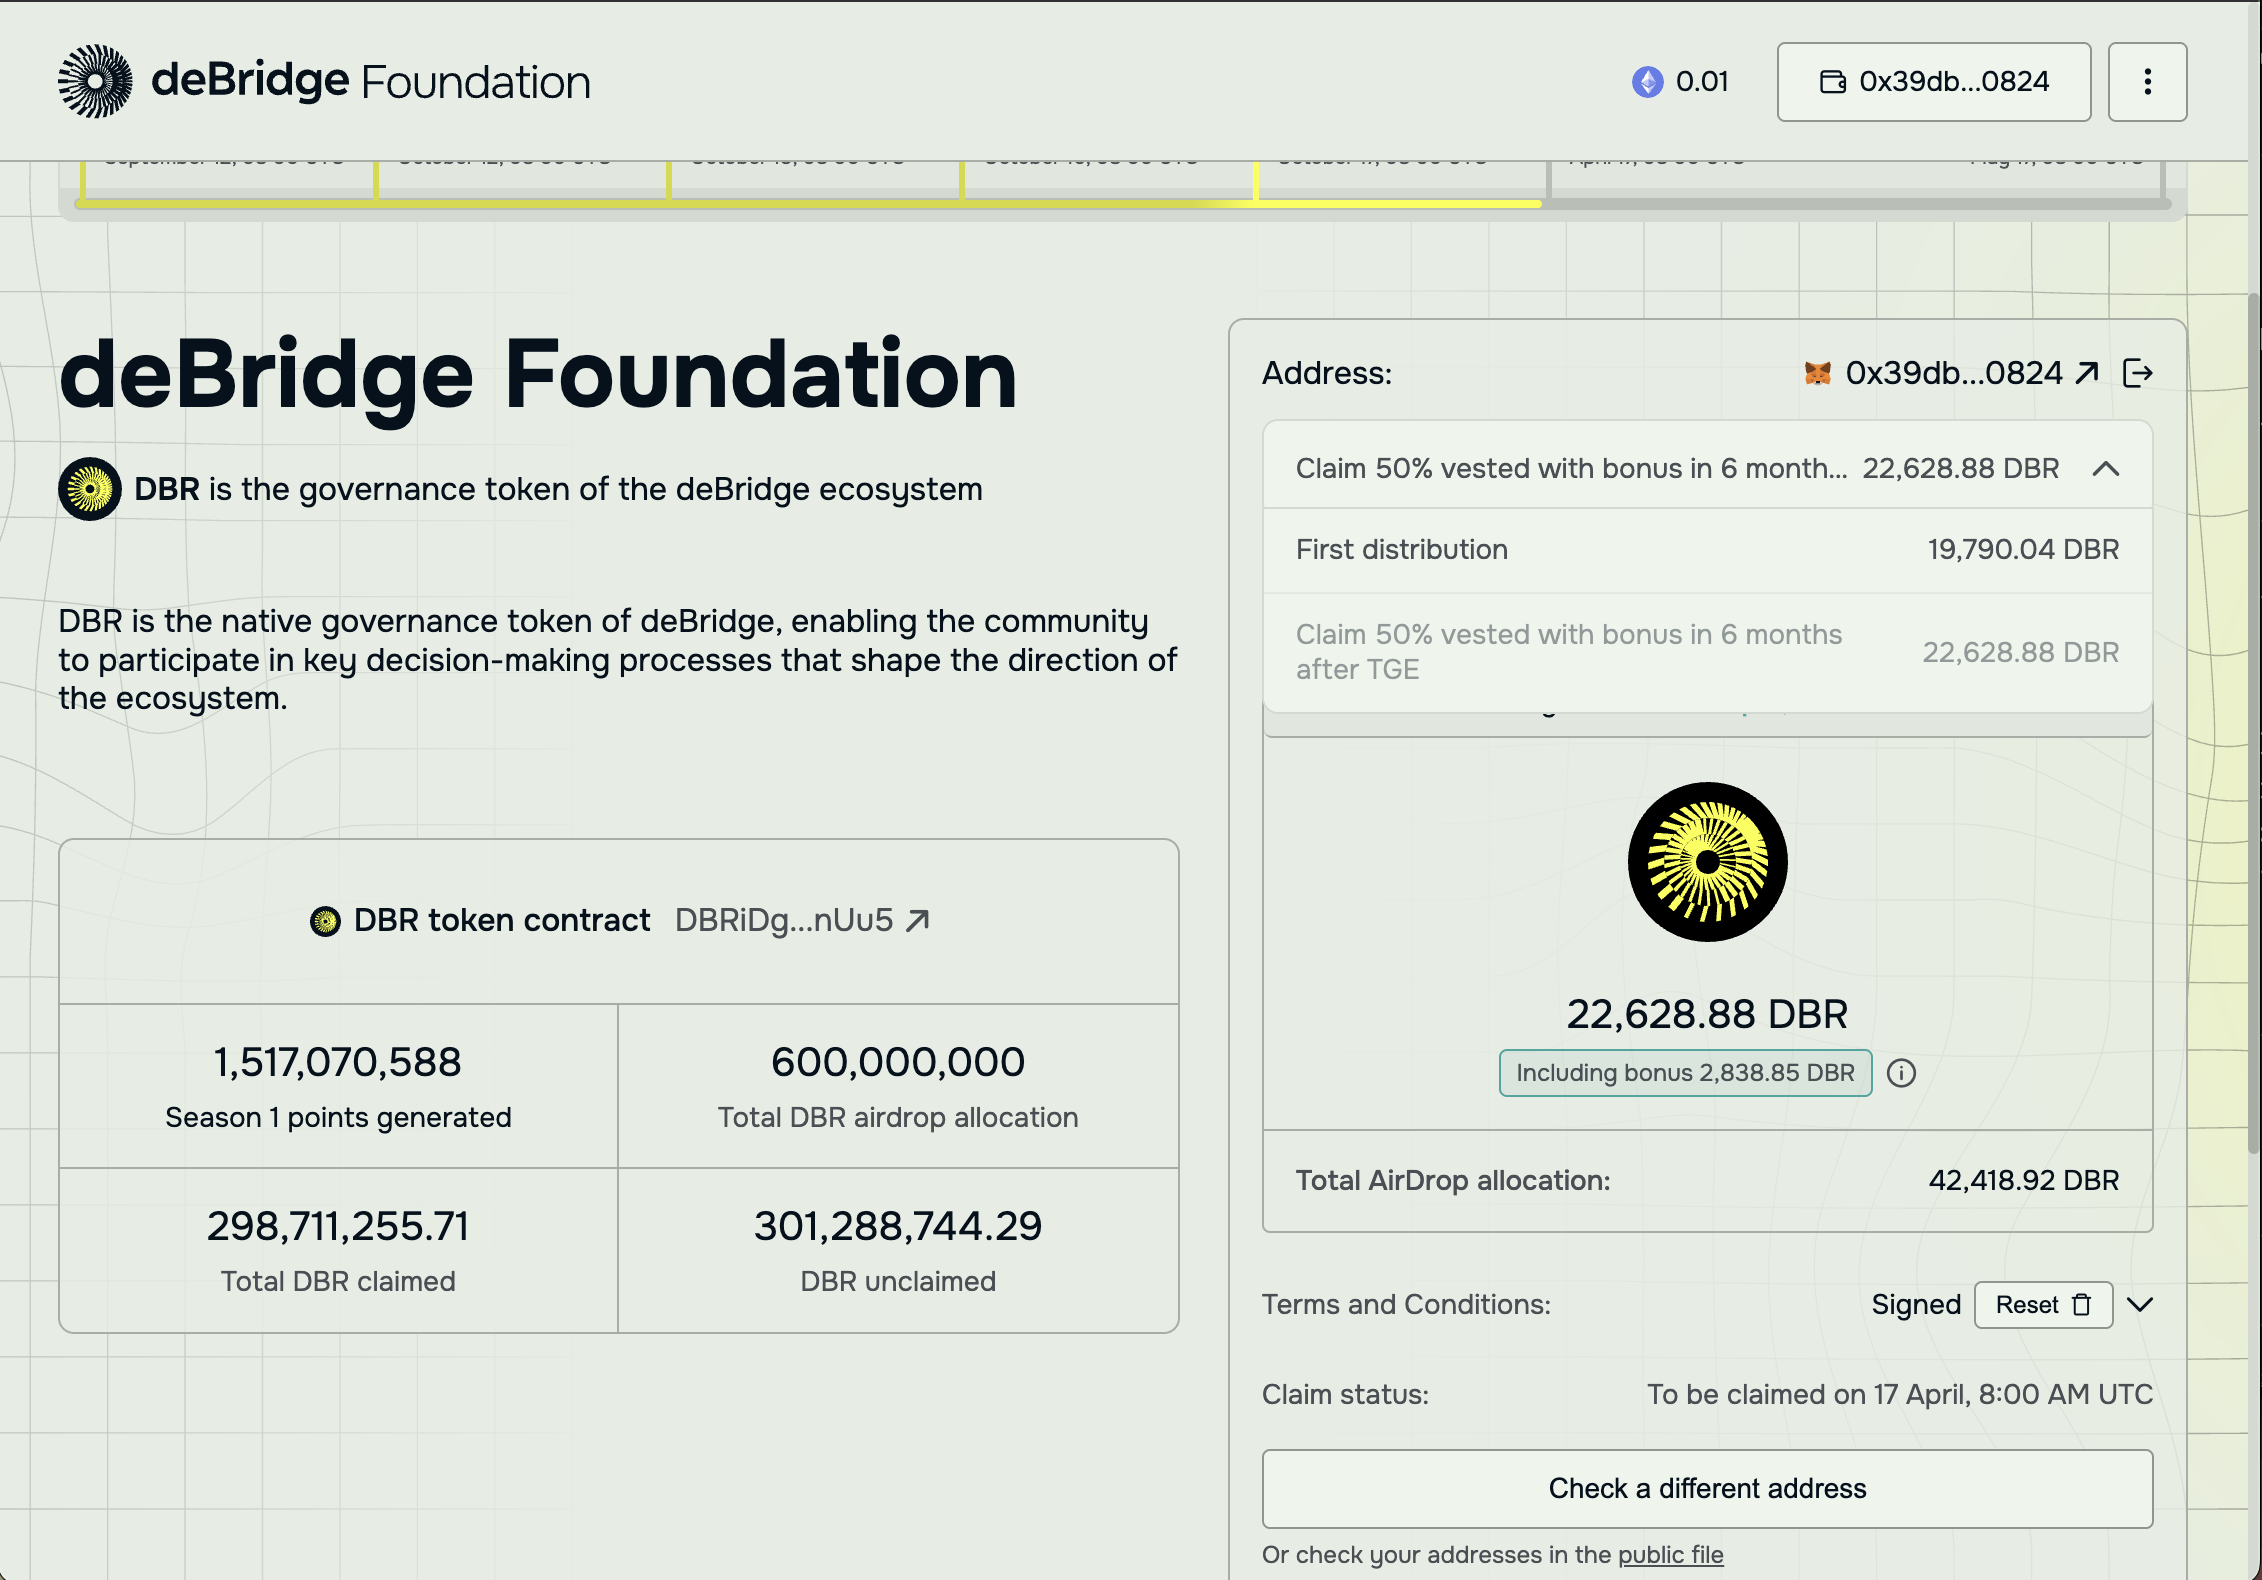Click 0.01 ETH balance text
This screenshot has height=1580, width=2262.
(x=1702, y=81)
